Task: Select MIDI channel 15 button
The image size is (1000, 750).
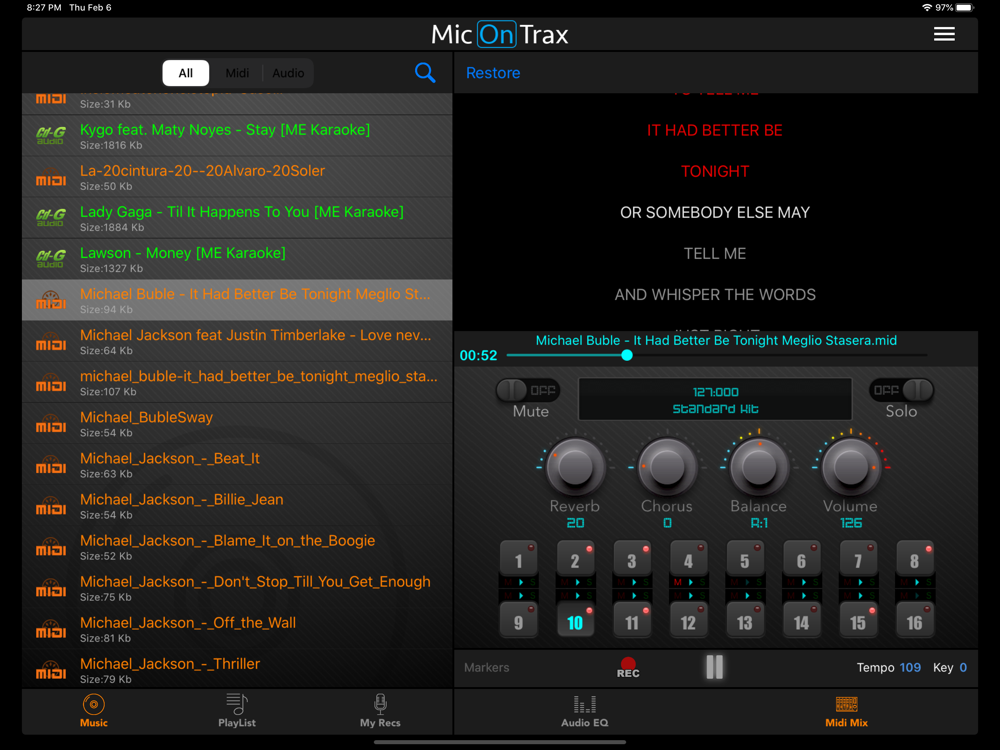Action: 858,621
